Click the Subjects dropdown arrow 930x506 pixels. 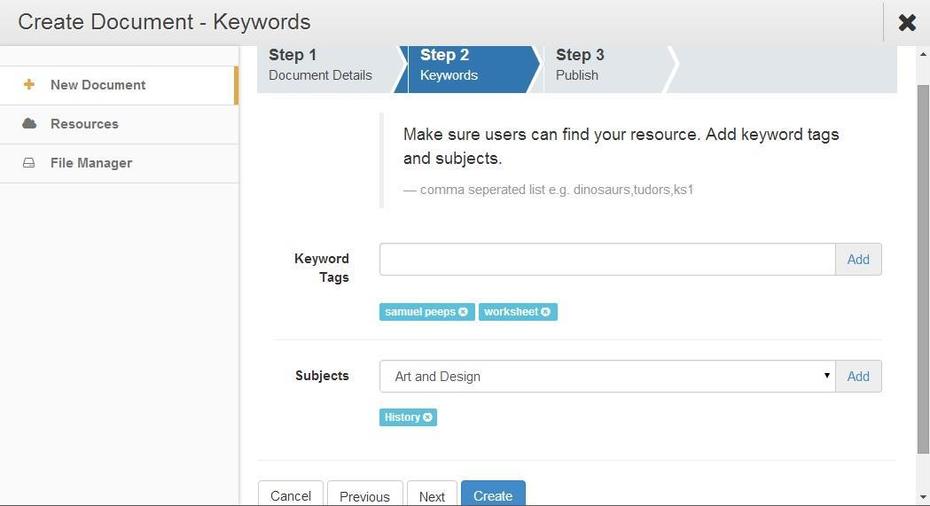826,375
